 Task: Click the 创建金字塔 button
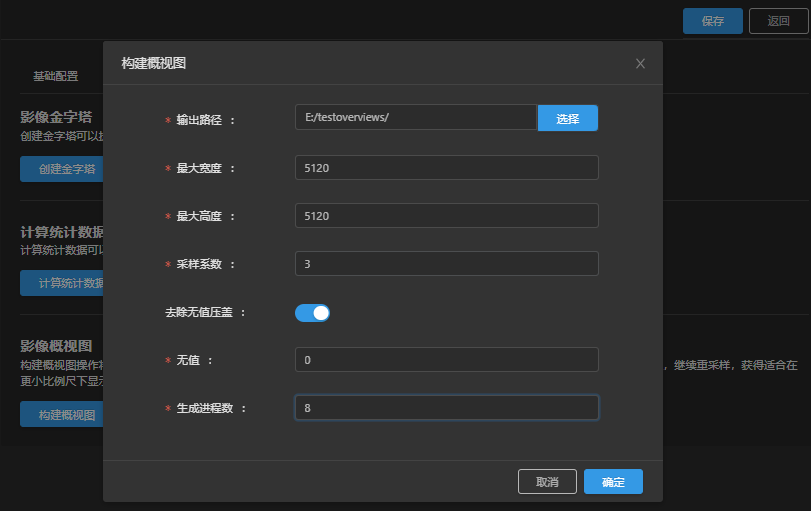(62, 169)
